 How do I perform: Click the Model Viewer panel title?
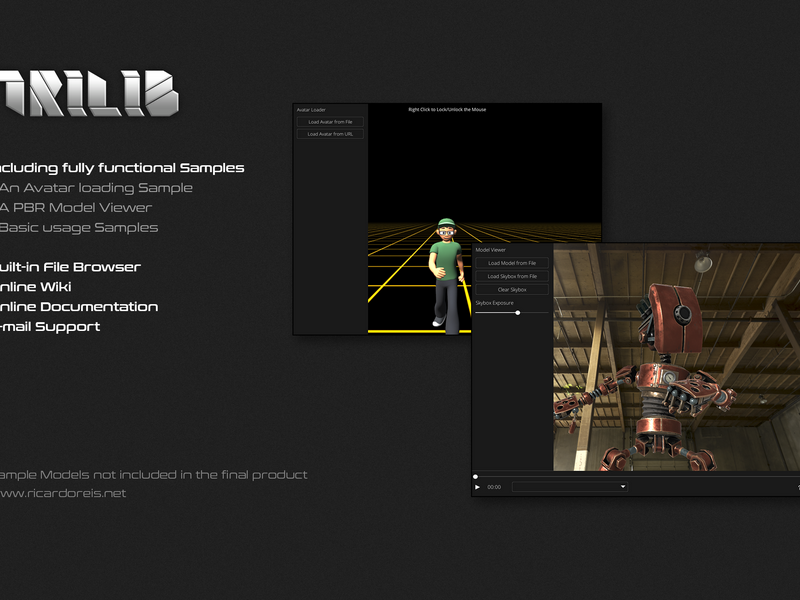(x=490, y=250)
